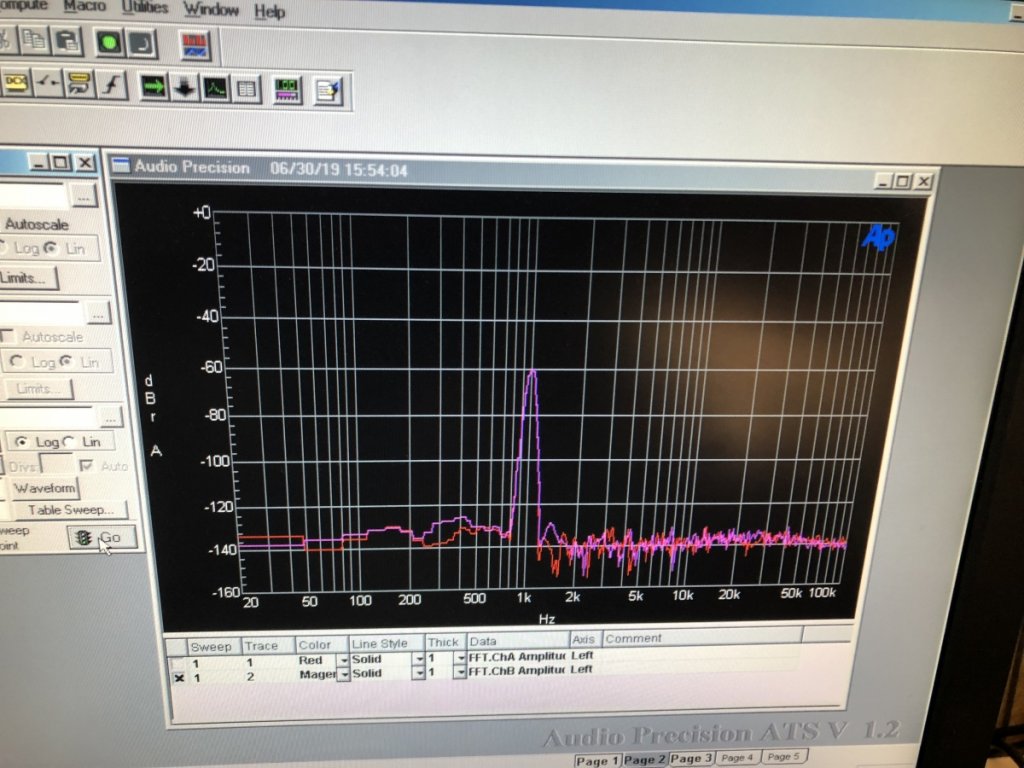
Task: Click the 'FFT.ChB Amplituc' data cell
Action: point(517,670)
